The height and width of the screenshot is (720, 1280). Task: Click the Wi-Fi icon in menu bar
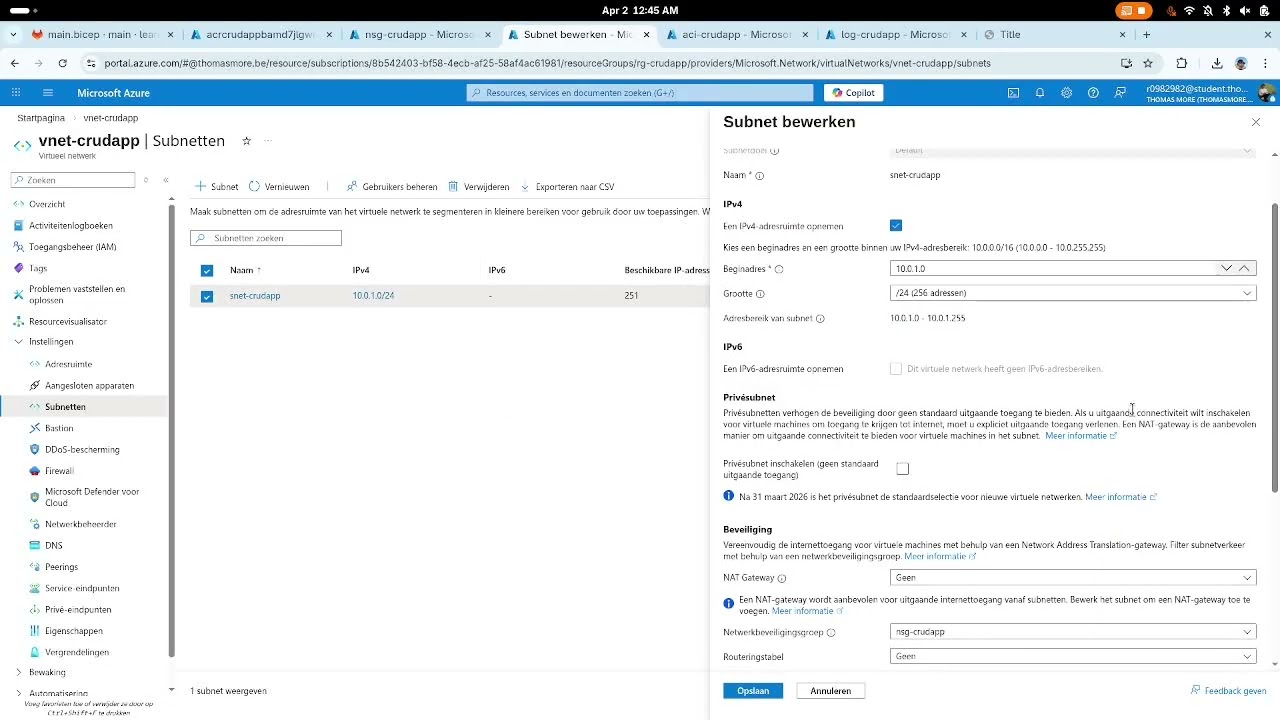[x=1189, y=10]
